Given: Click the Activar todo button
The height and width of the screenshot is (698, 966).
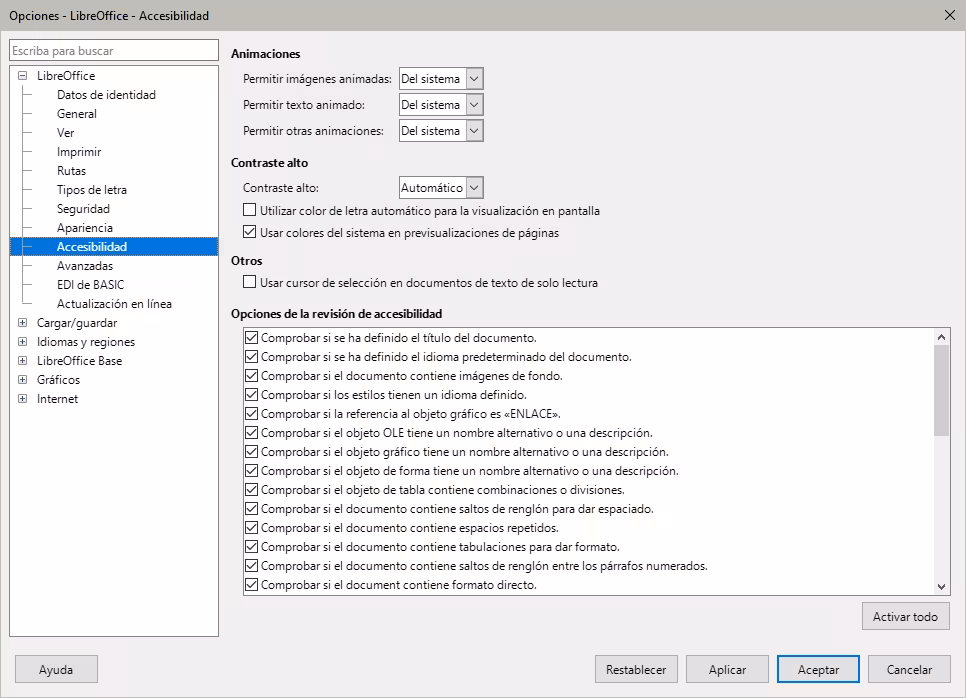Looking at the screenshot, I should point(906,617).
